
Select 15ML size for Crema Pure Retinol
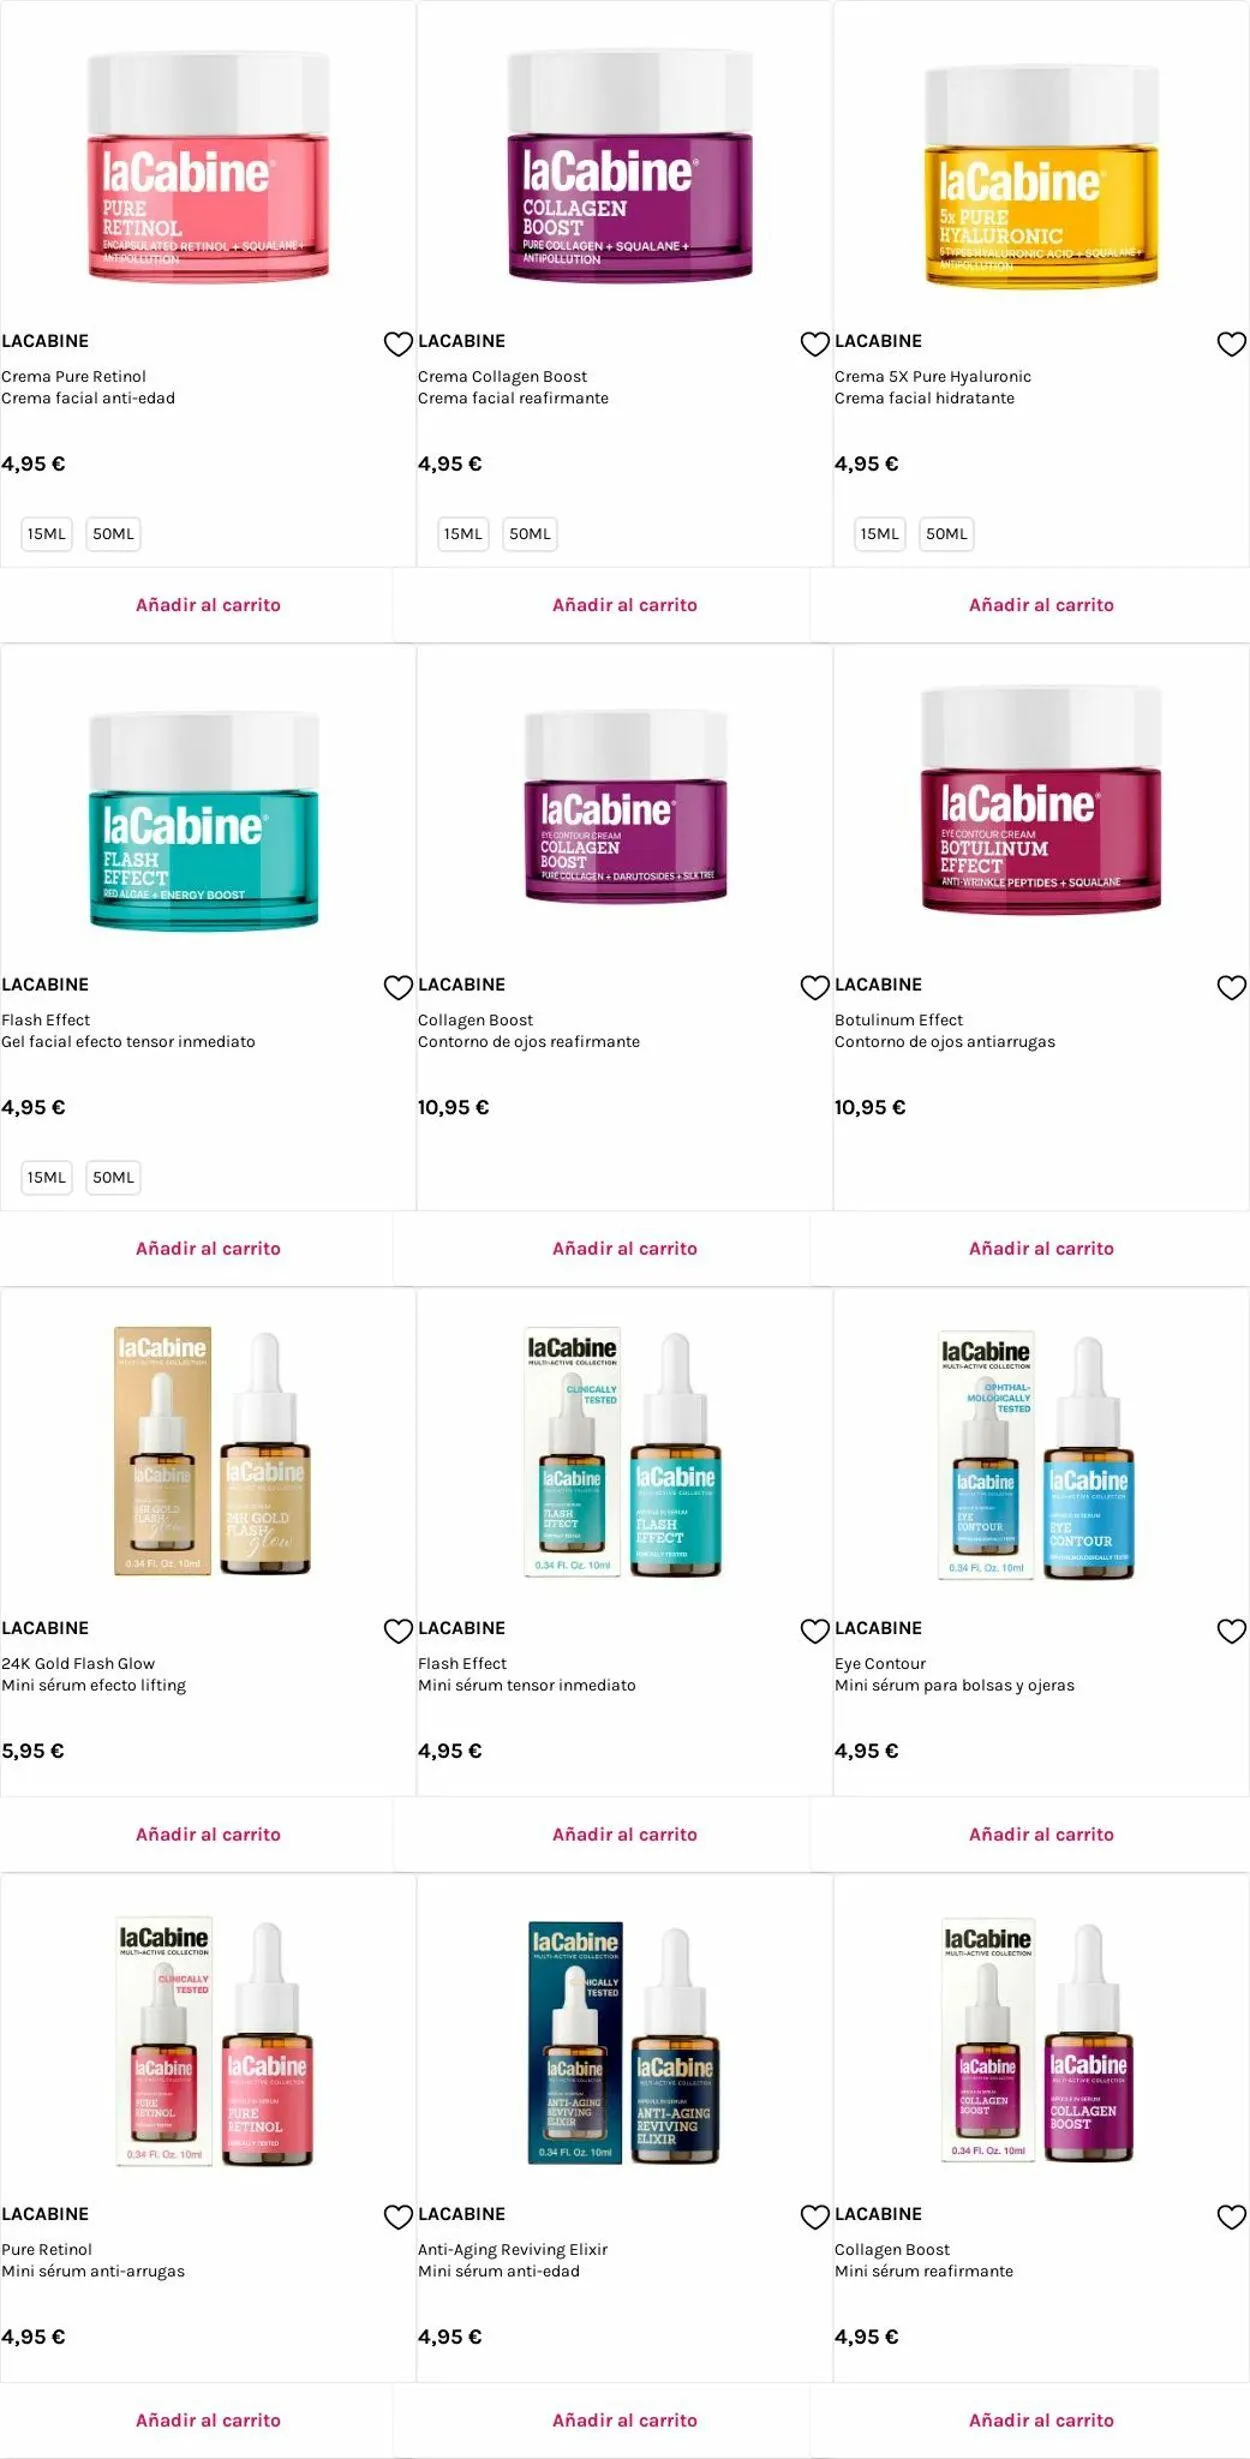click(x=47, y=534)
